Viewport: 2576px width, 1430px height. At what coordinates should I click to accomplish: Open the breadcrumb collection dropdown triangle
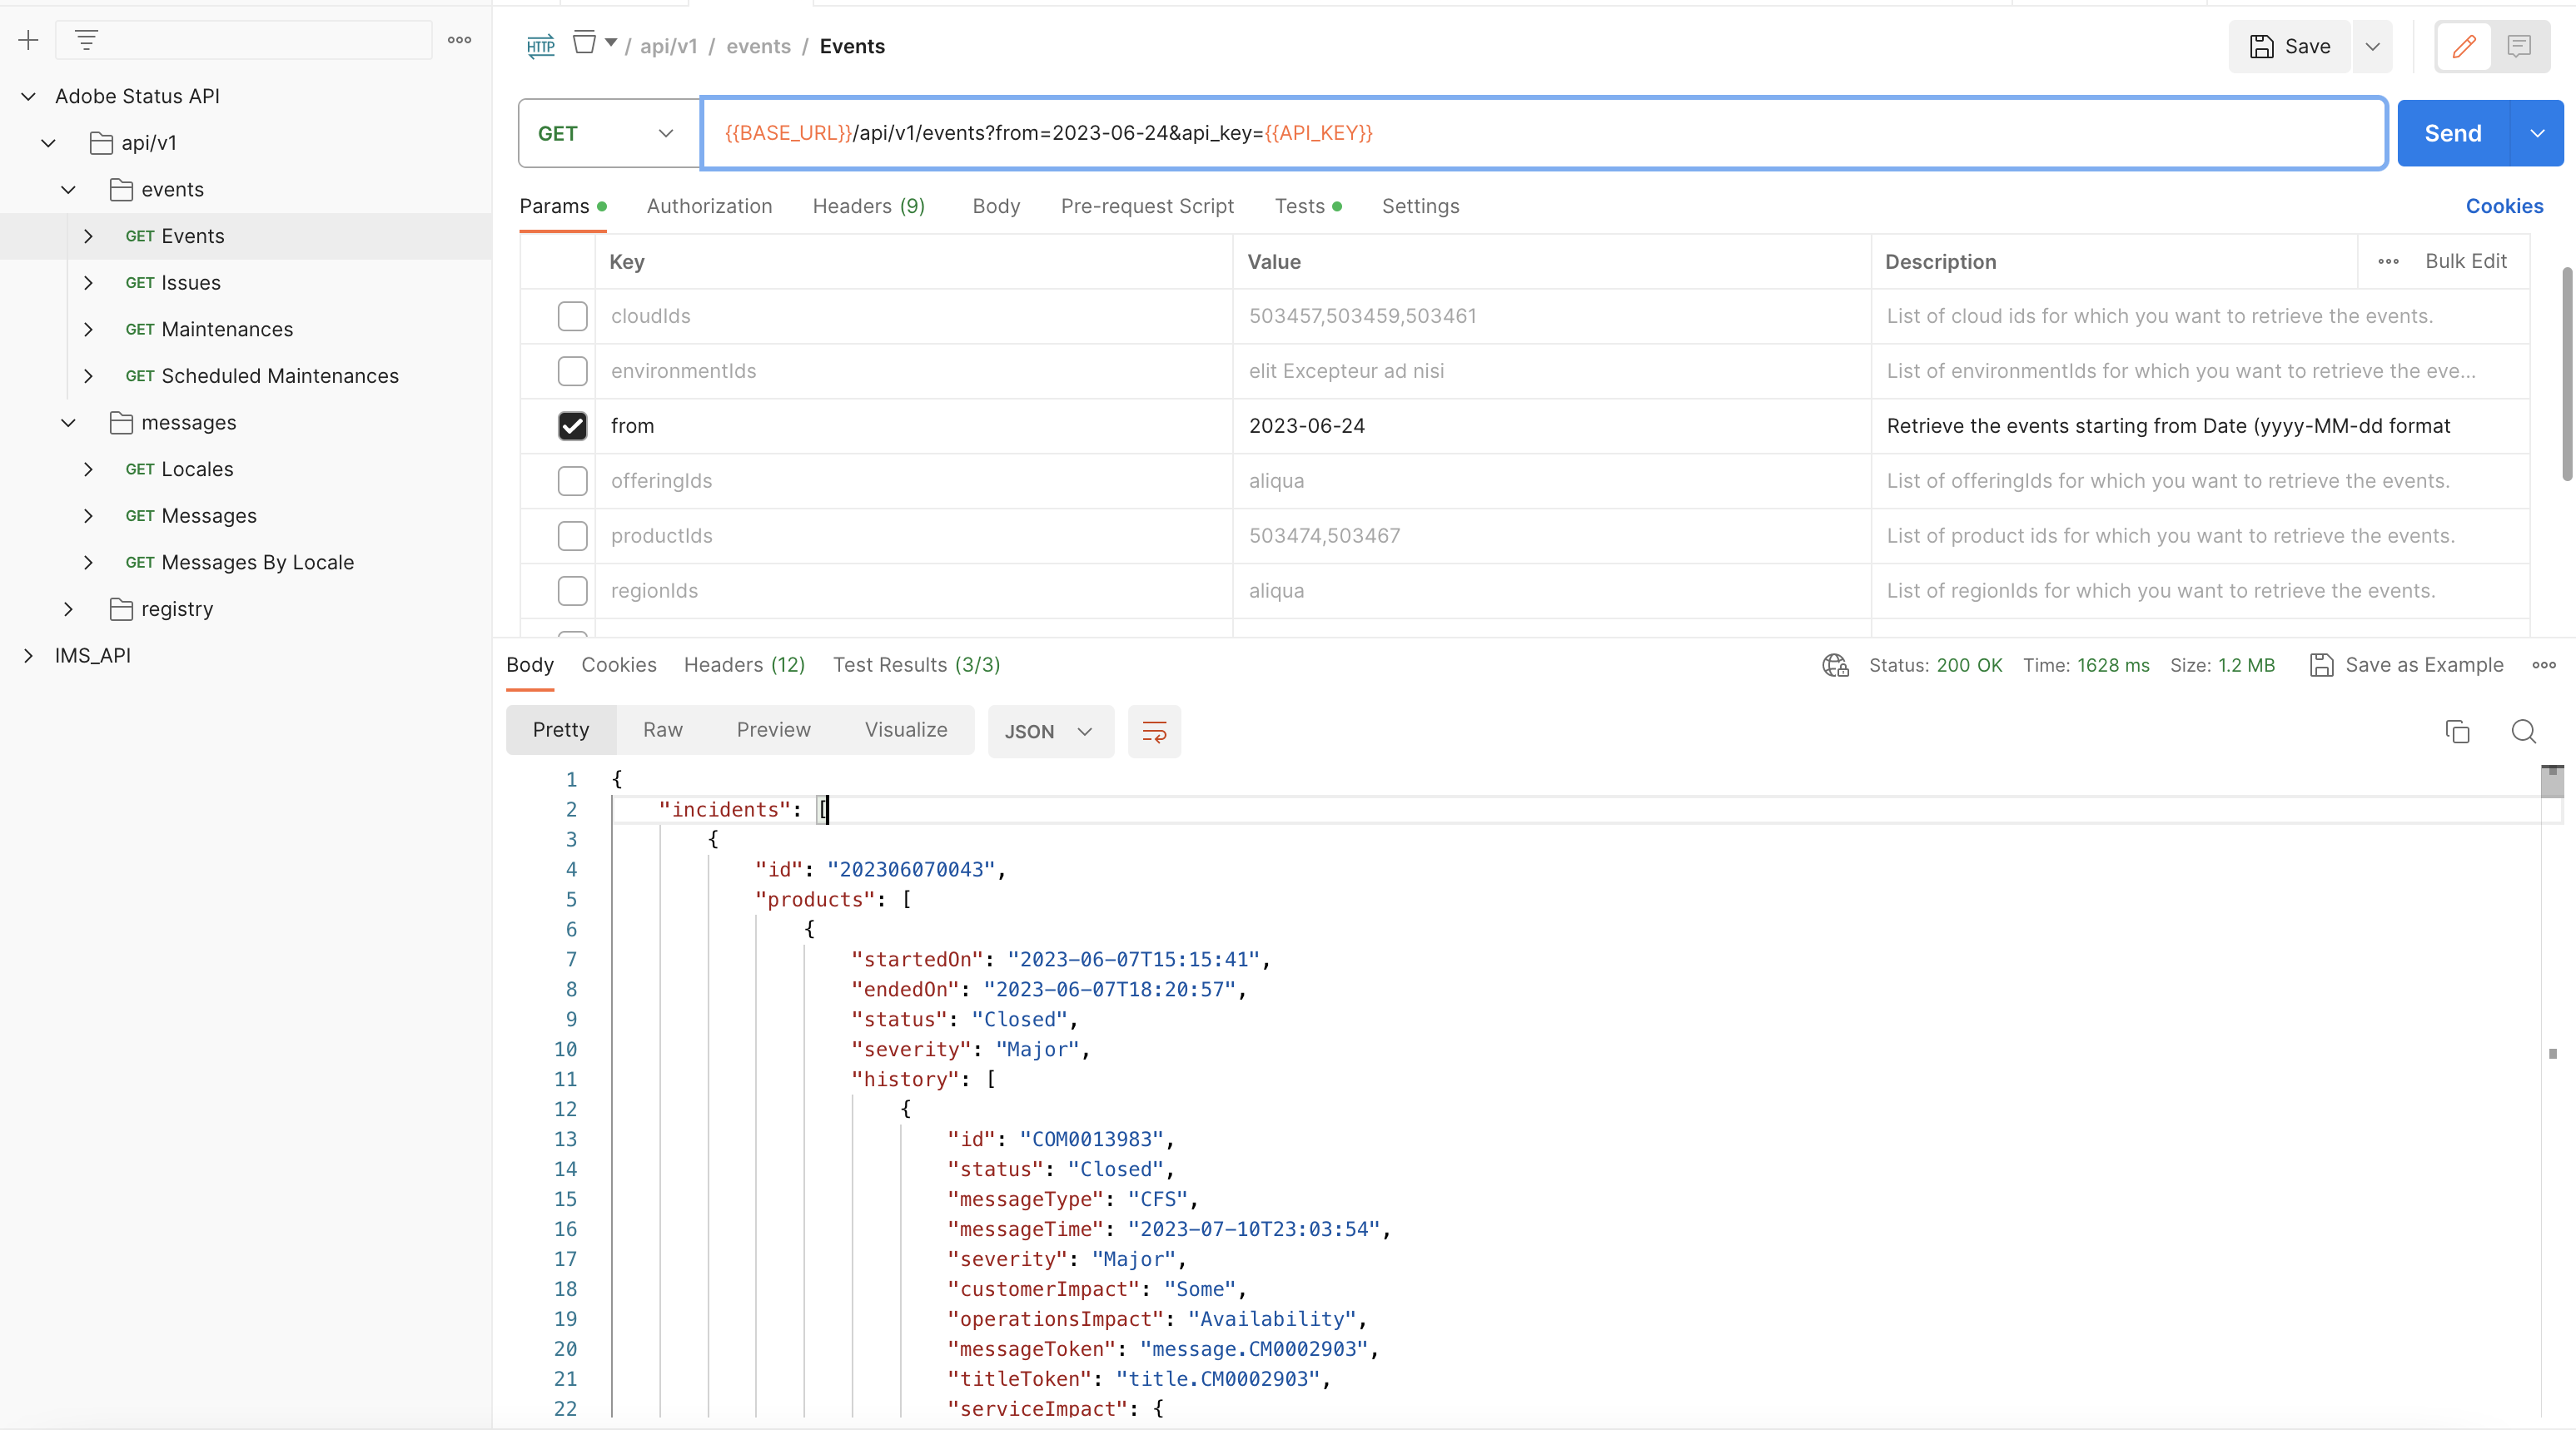[611, 43]
